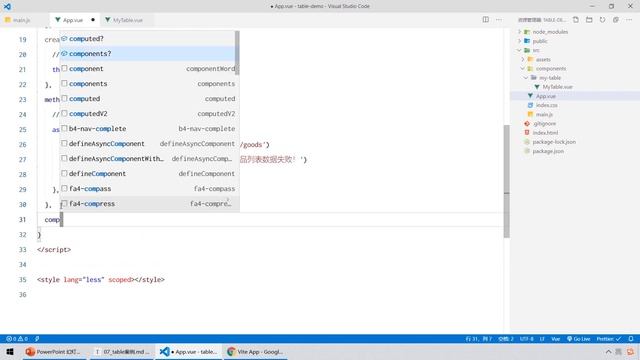The height and width of the screenshot is (360, 640).
Task: Open explorer panel more actions ellipsis
Action: click(629, 20)
